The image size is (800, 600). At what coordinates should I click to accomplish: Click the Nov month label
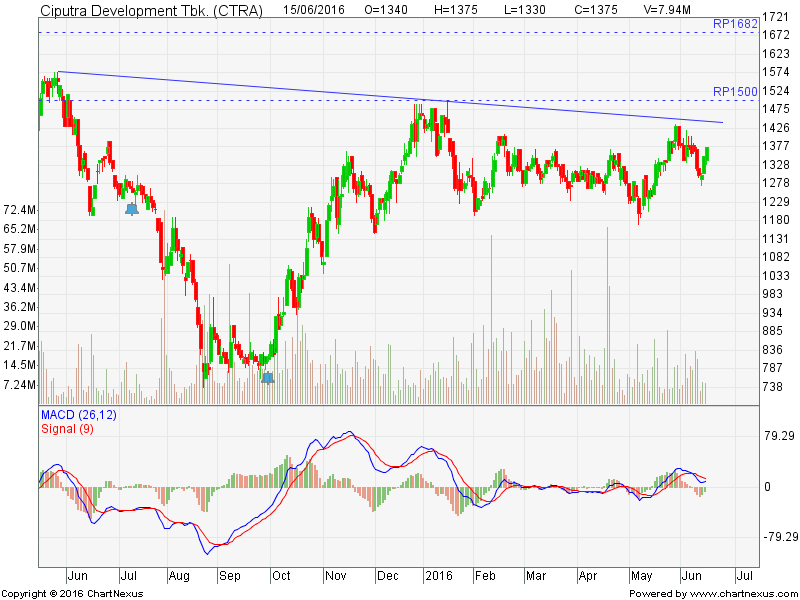(x=336, y=576)
